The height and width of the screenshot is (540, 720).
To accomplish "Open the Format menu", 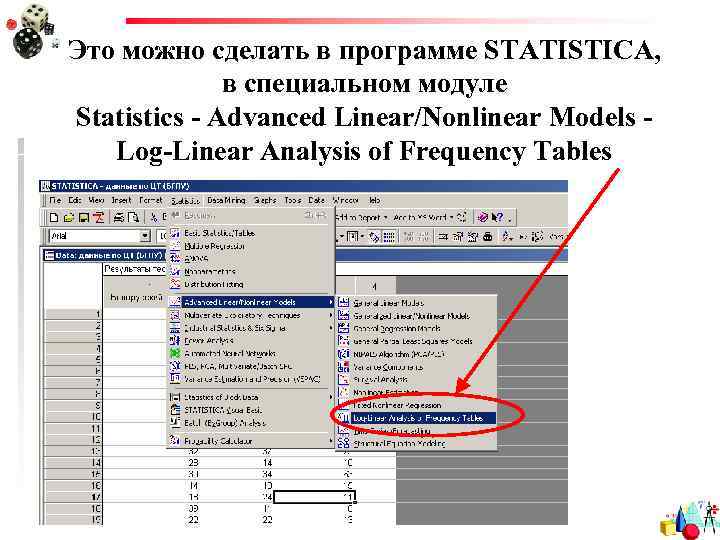I will (x=151, y=200).
